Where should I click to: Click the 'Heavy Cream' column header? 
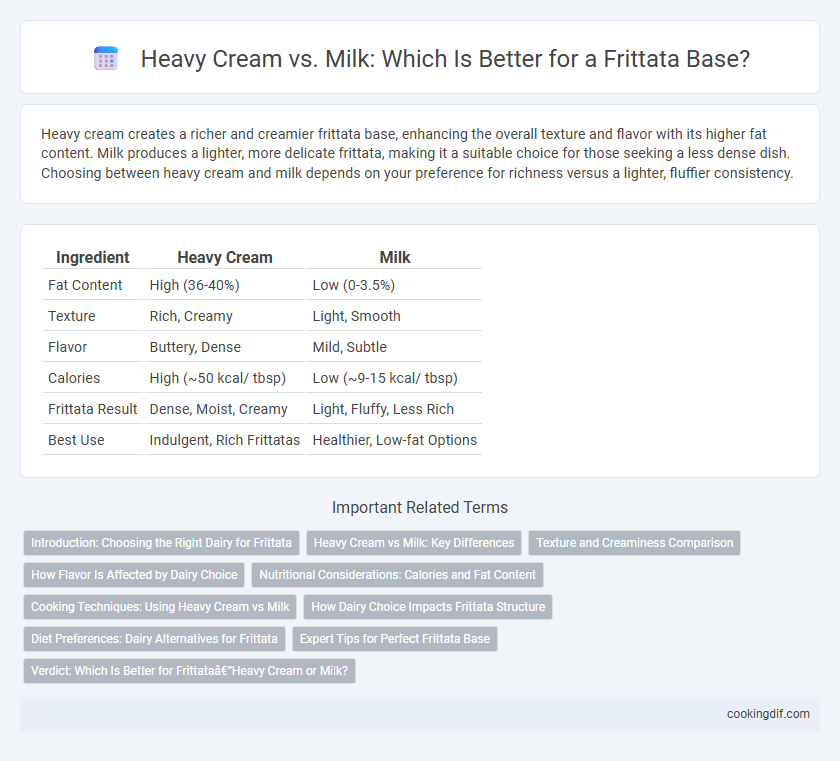tap(225, 258)
